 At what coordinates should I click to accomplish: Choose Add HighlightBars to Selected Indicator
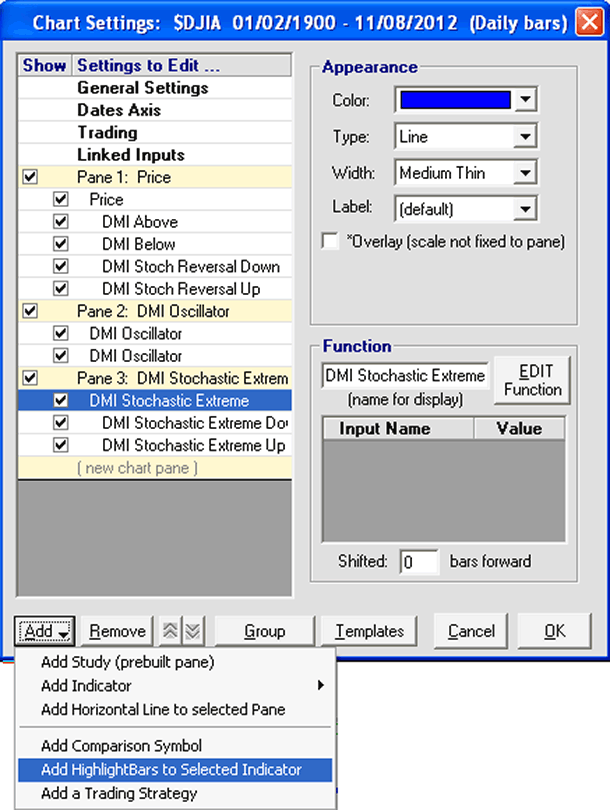pyautogui.click(x=171, y=770)
